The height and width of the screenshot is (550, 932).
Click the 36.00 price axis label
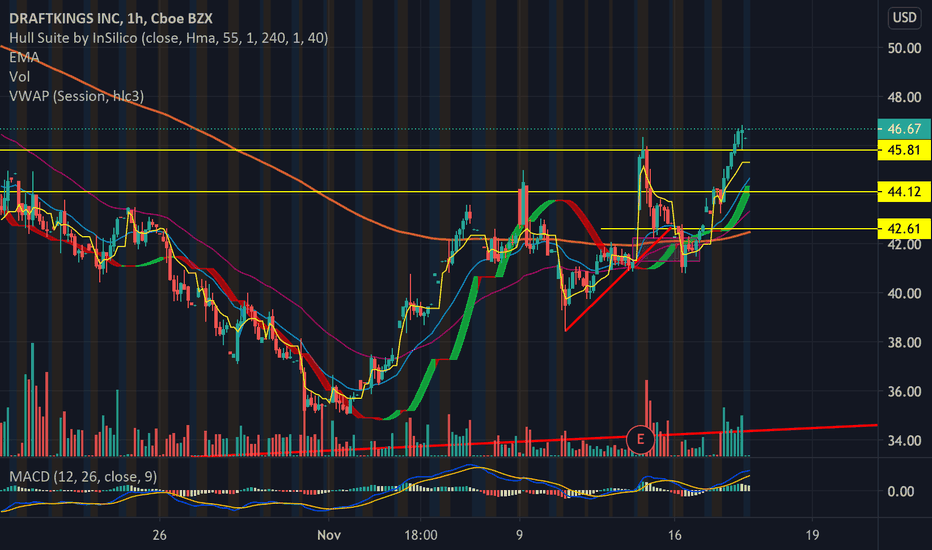tap(904, 391)
